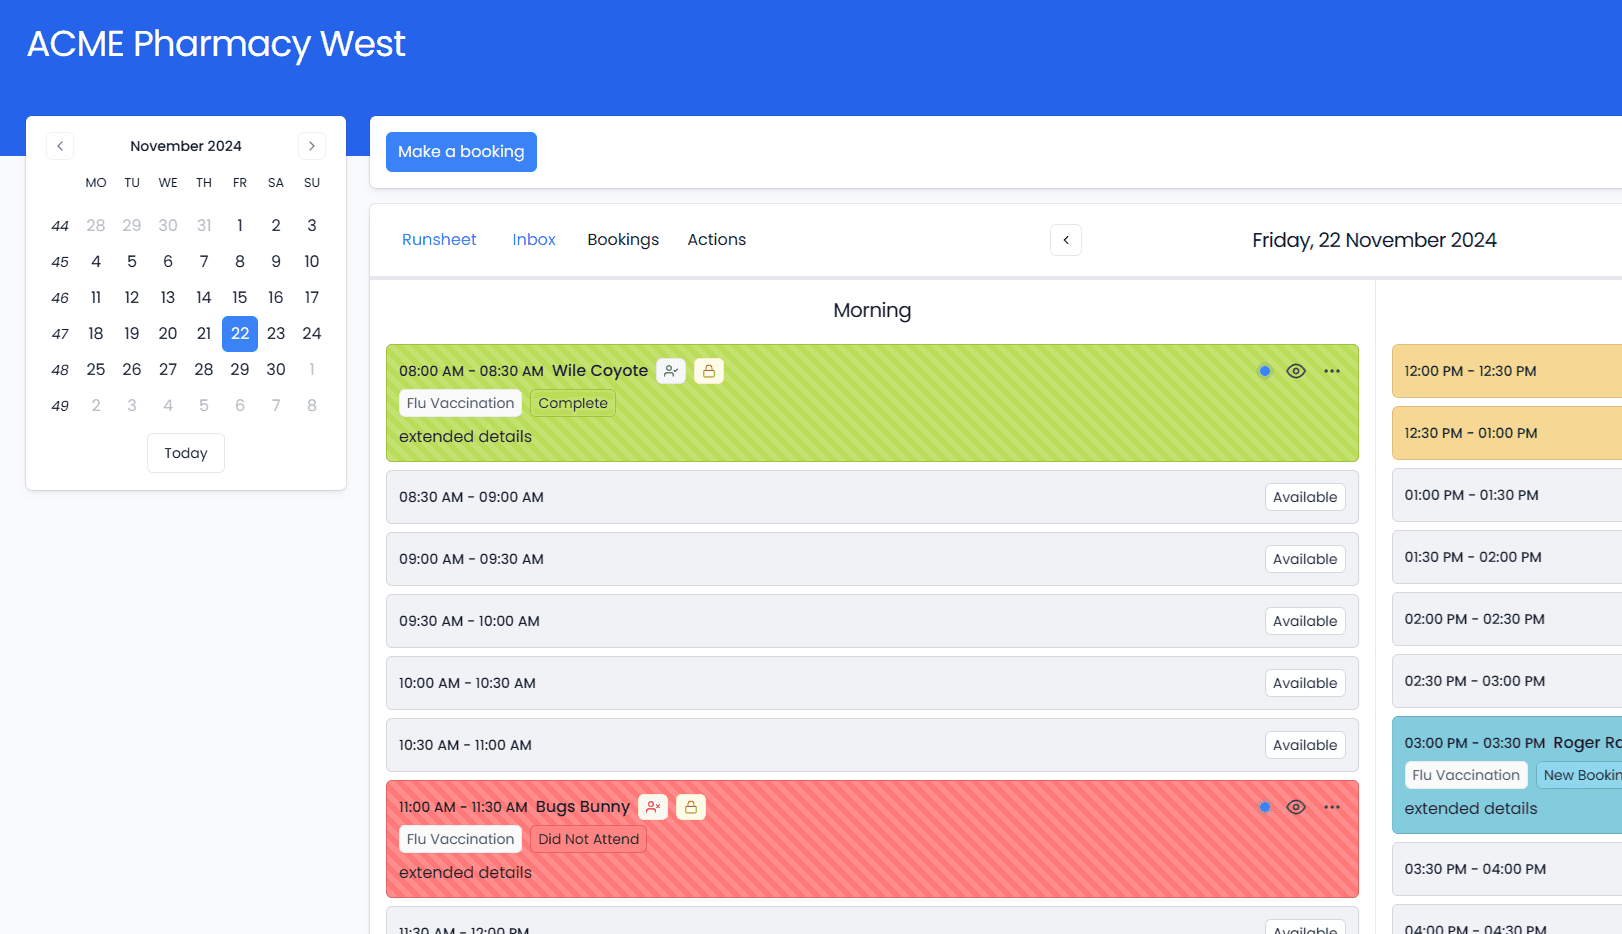Go to the next month in the calendar

[311, 145]
